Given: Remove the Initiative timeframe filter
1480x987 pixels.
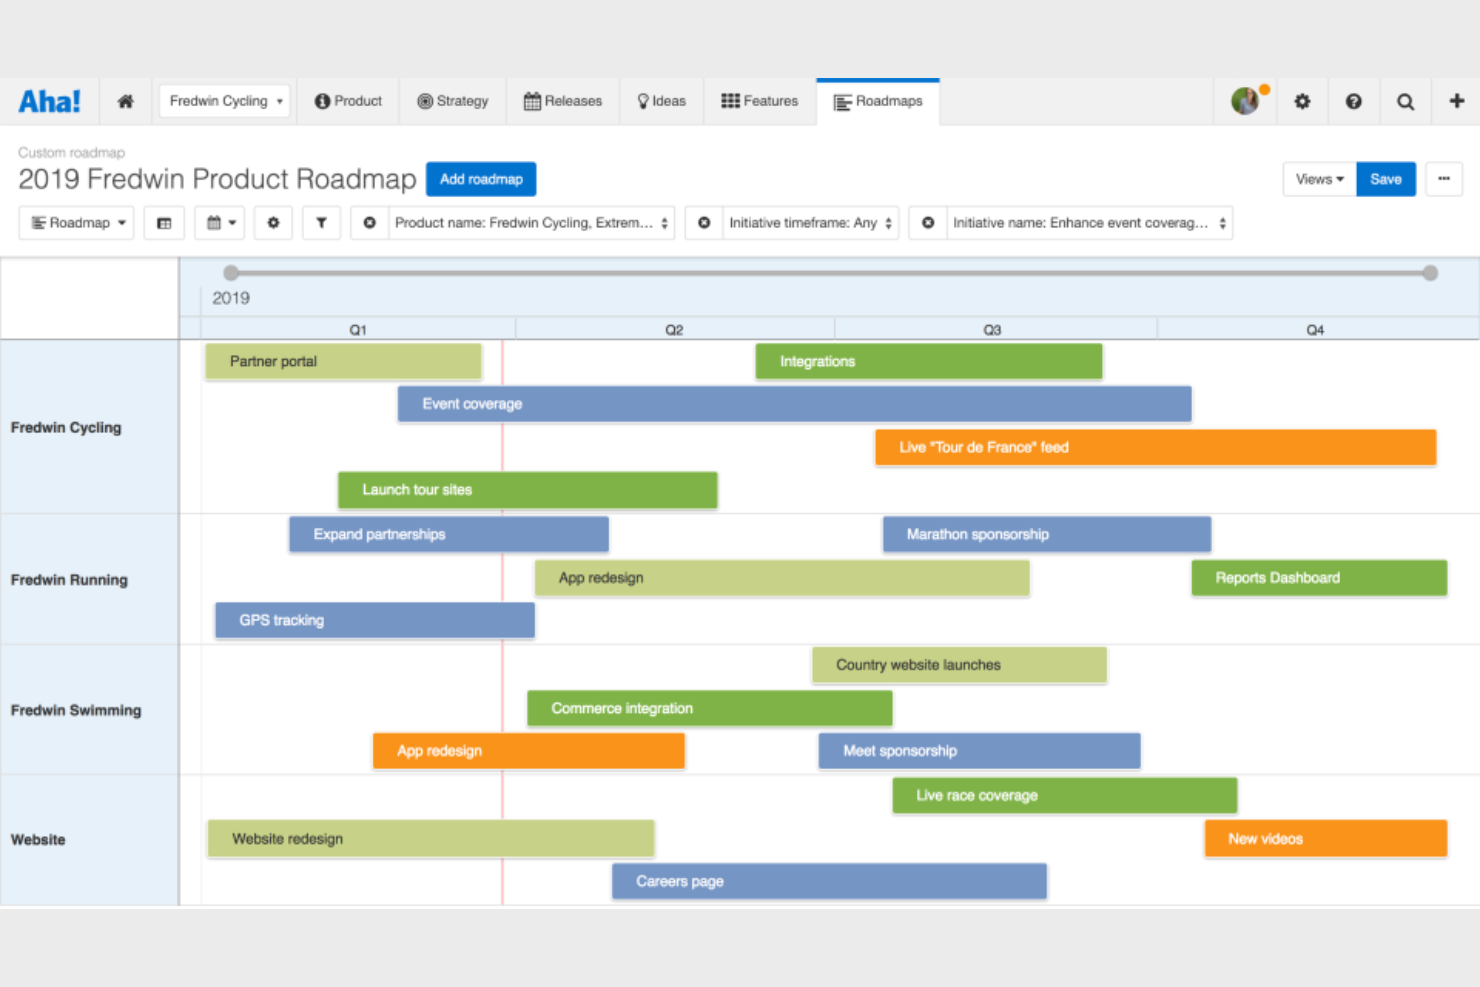Looking at the screenshot, I should 704,223.
